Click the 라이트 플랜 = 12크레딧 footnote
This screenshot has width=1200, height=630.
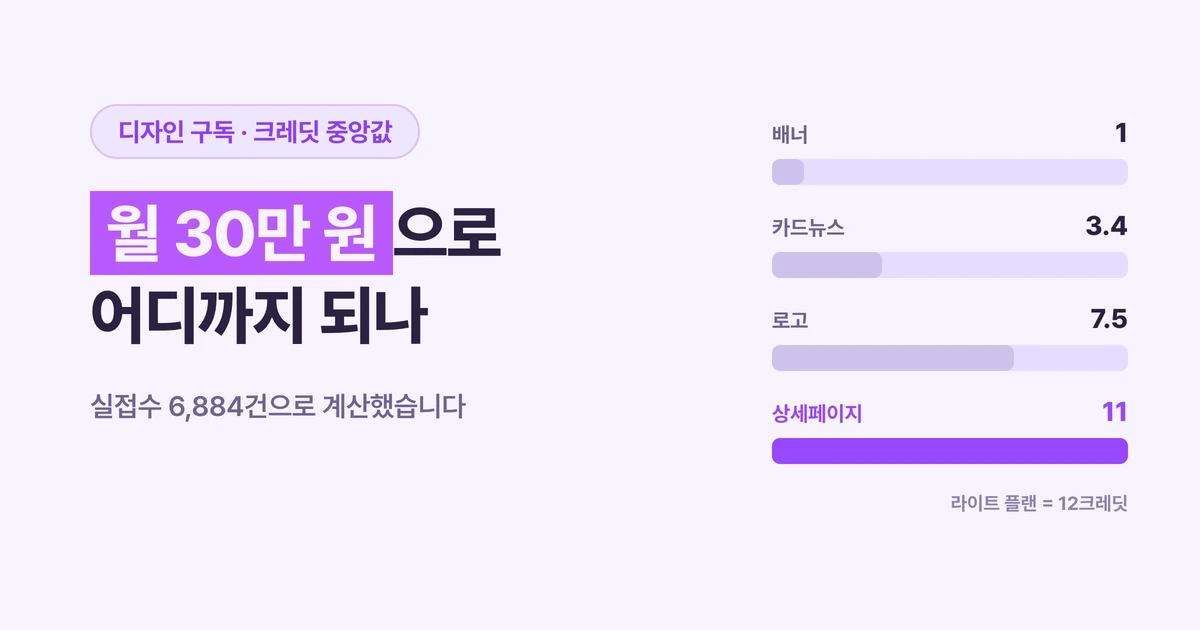pyautogui.click(x=1039, y=503)
